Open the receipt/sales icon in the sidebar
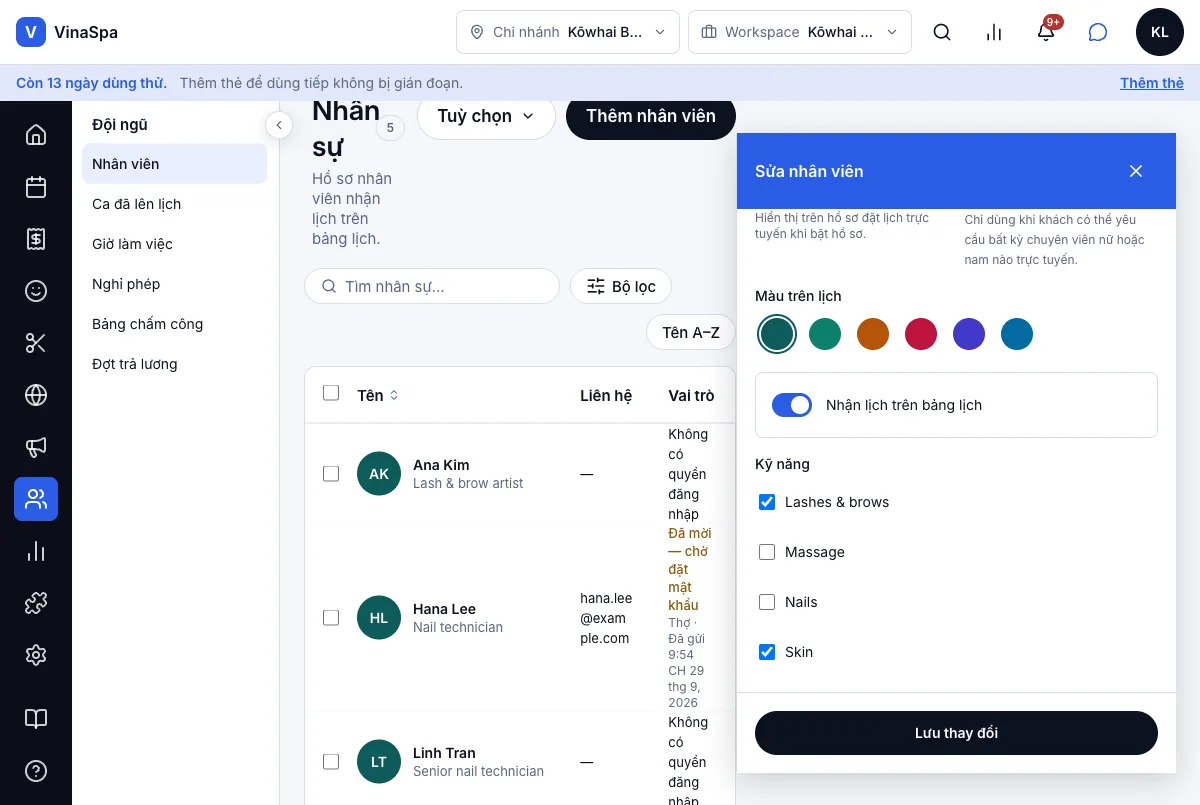 pyautogui.click(x=36, y=239)
